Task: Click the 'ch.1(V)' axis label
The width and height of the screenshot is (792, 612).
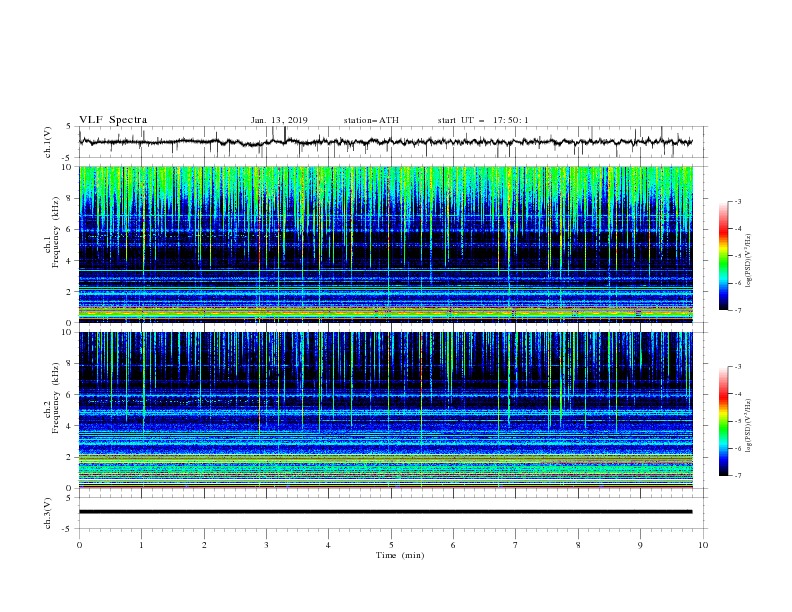Action: click(48, 142)
